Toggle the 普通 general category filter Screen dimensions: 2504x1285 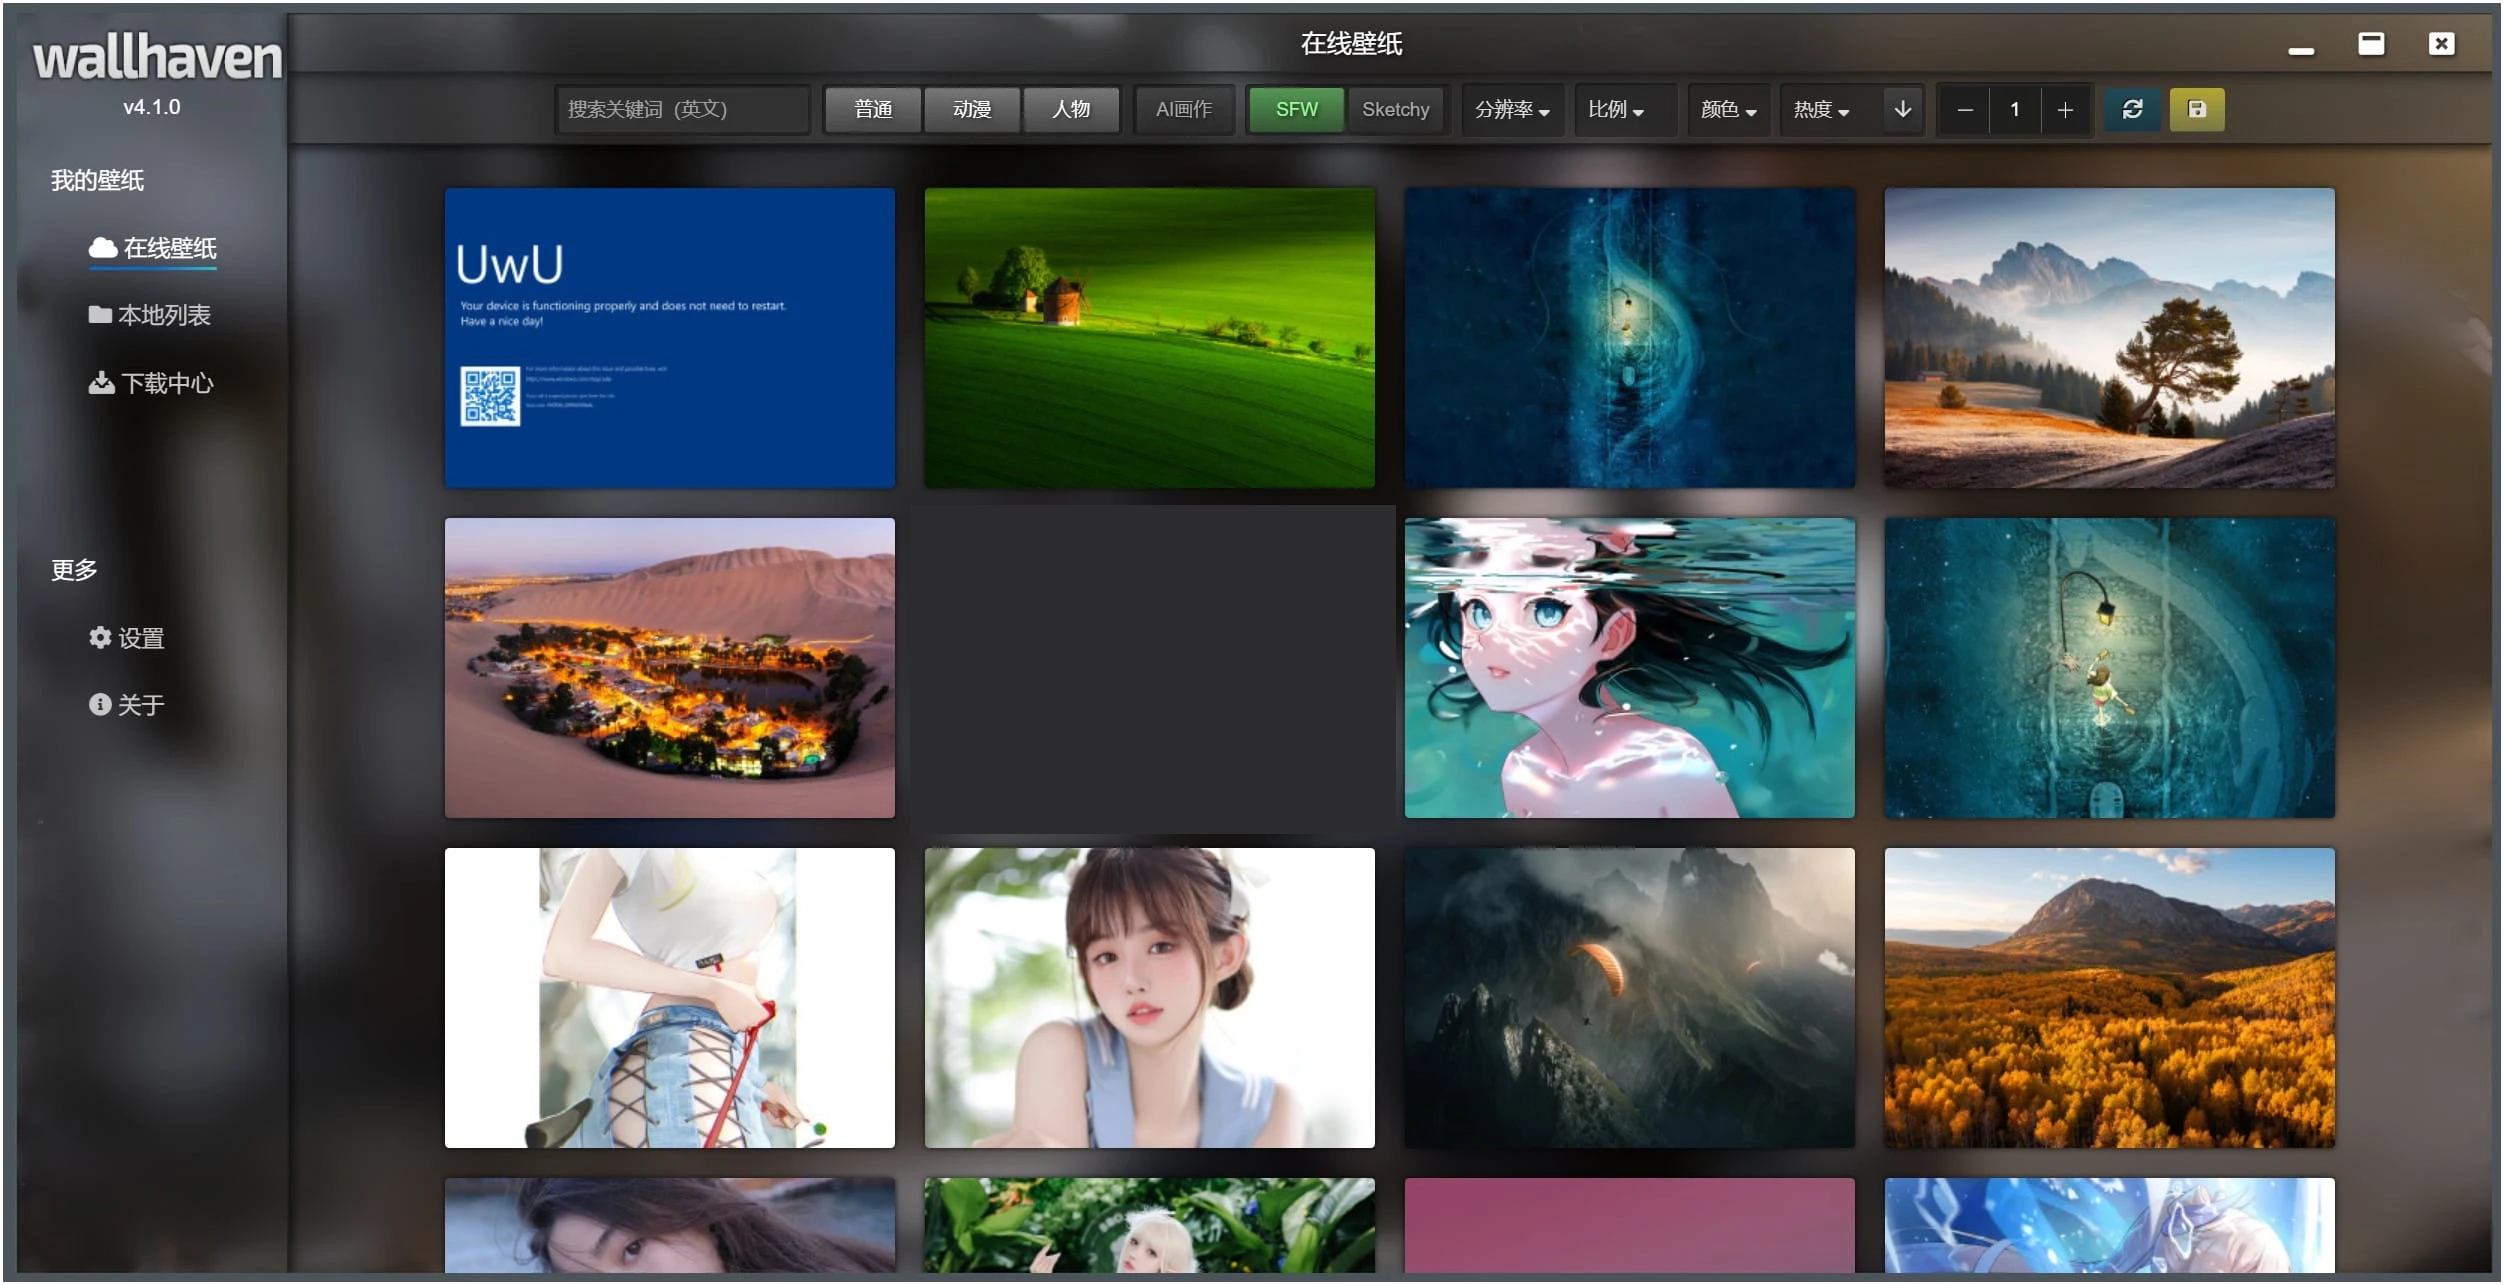pos(872,109)
